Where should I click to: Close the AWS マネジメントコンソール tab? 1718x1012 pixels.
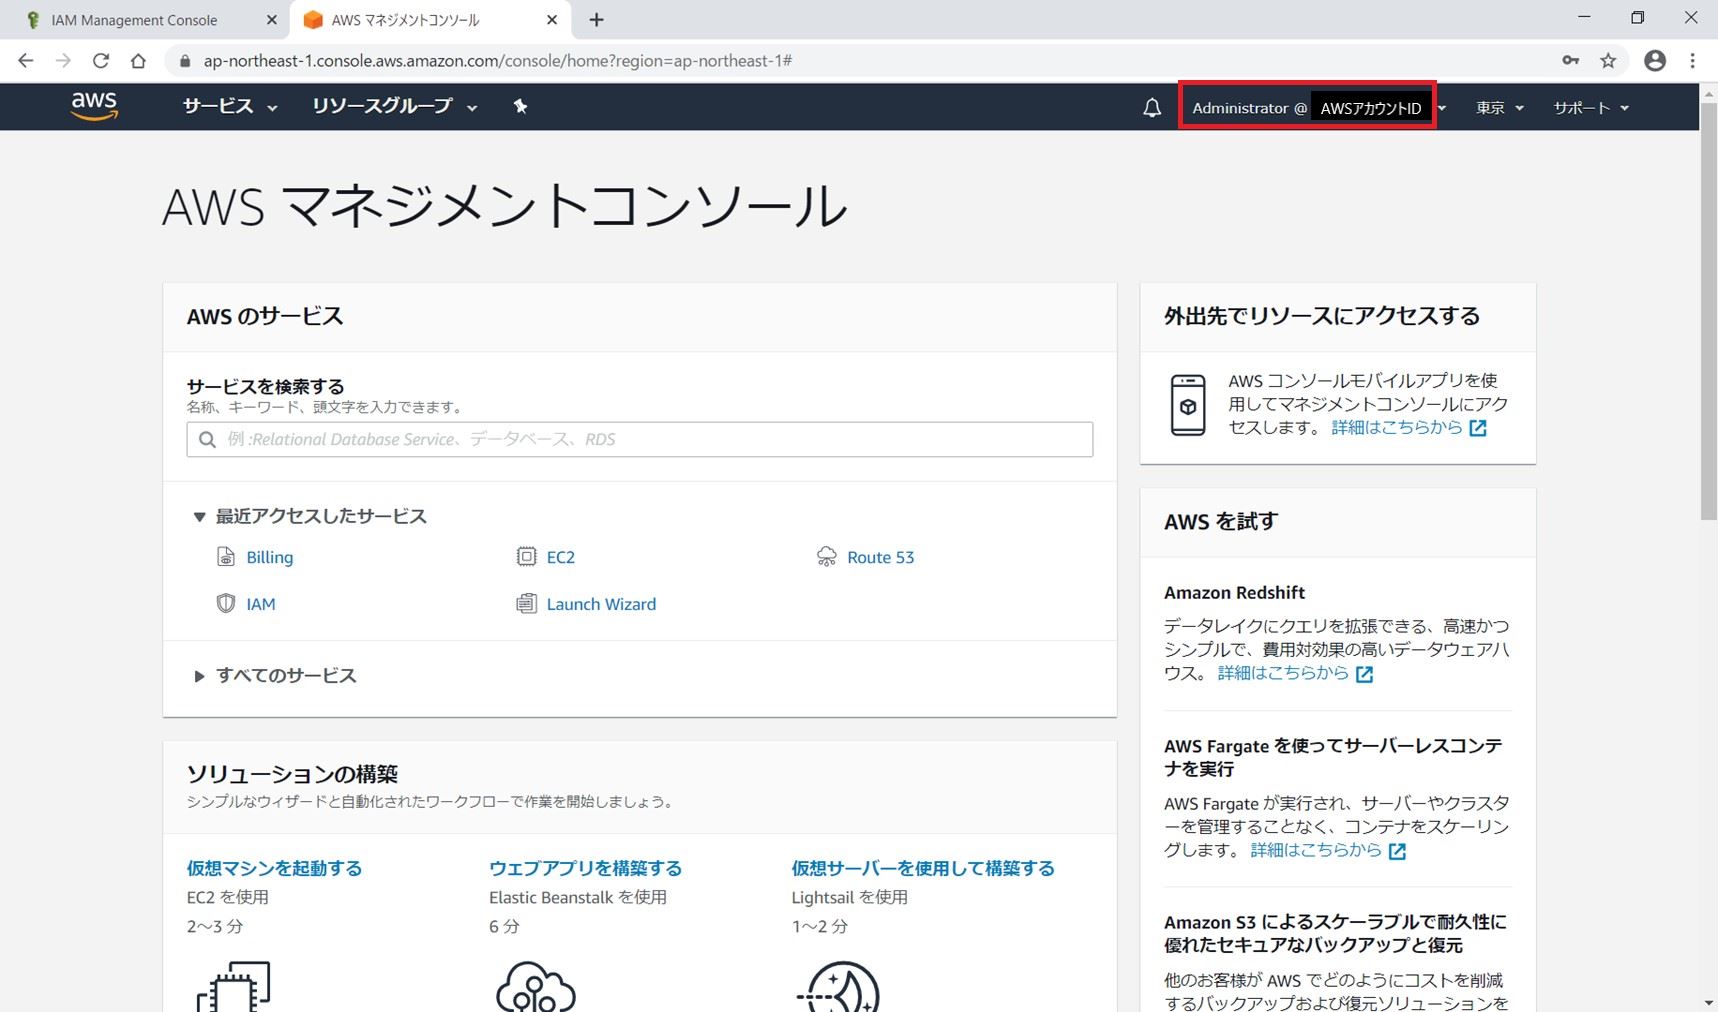pos(552,20)
